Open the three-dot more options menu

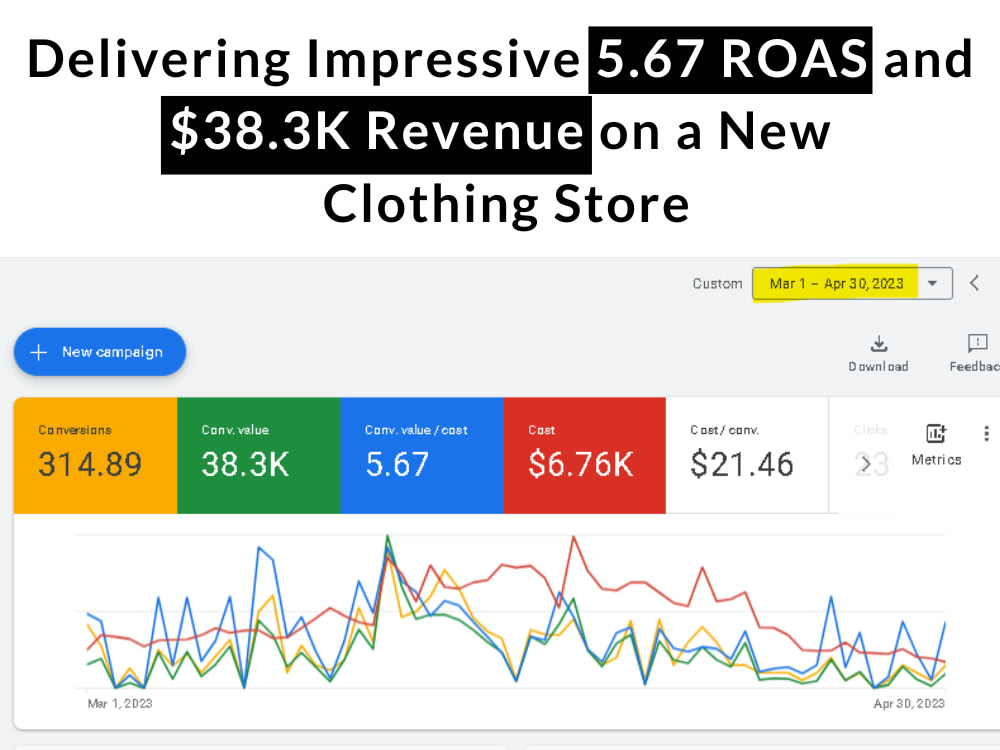[x=987, y=434]
